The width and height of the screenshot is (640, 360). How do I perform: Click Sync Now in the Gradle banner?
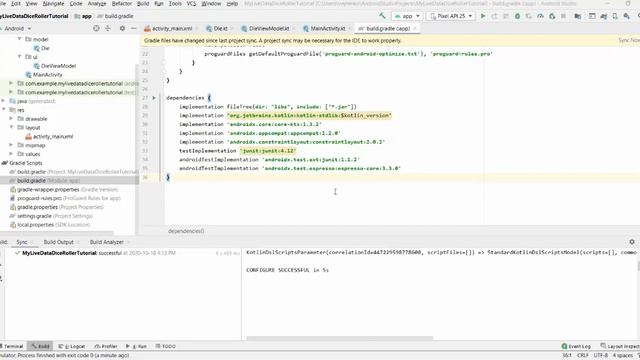pyautogui.click(x=629, y=40)
